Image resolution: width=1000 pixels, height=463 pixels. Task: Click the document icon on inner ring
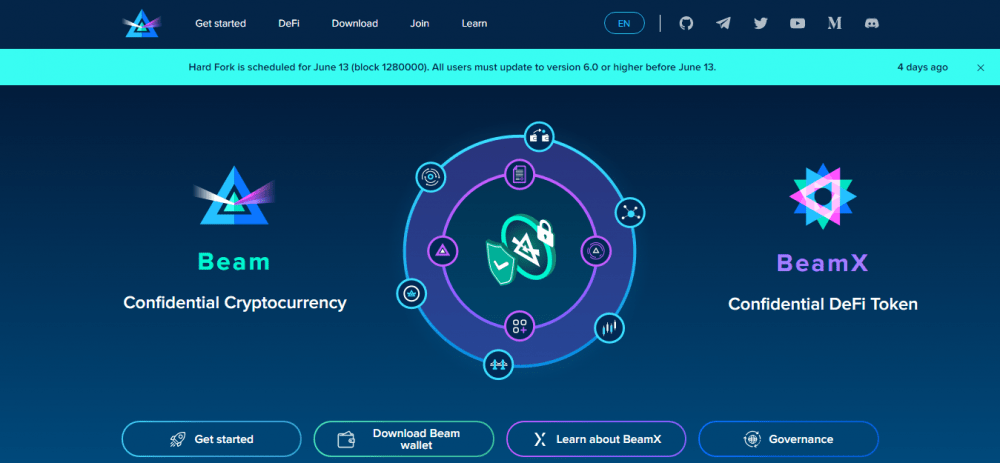519,174
